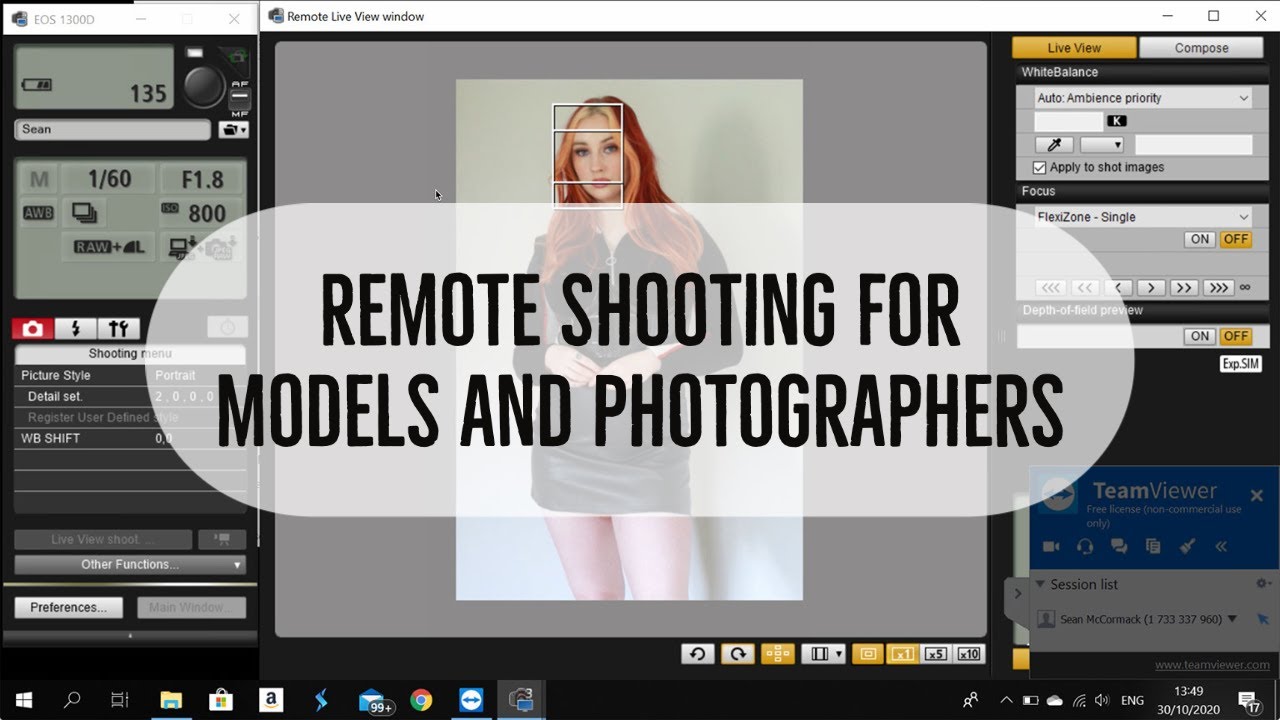Turn Depth-of-field preview ON
The height and width of the screenshot is (720, 1280).
[x=1200, y=337]
